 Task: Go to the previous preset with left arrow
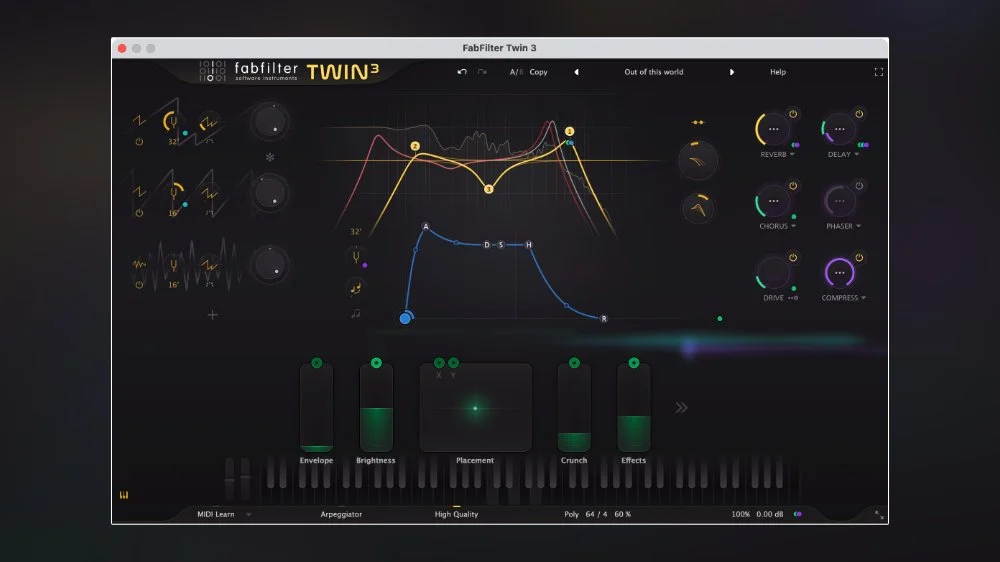click(x=577, y=72)
